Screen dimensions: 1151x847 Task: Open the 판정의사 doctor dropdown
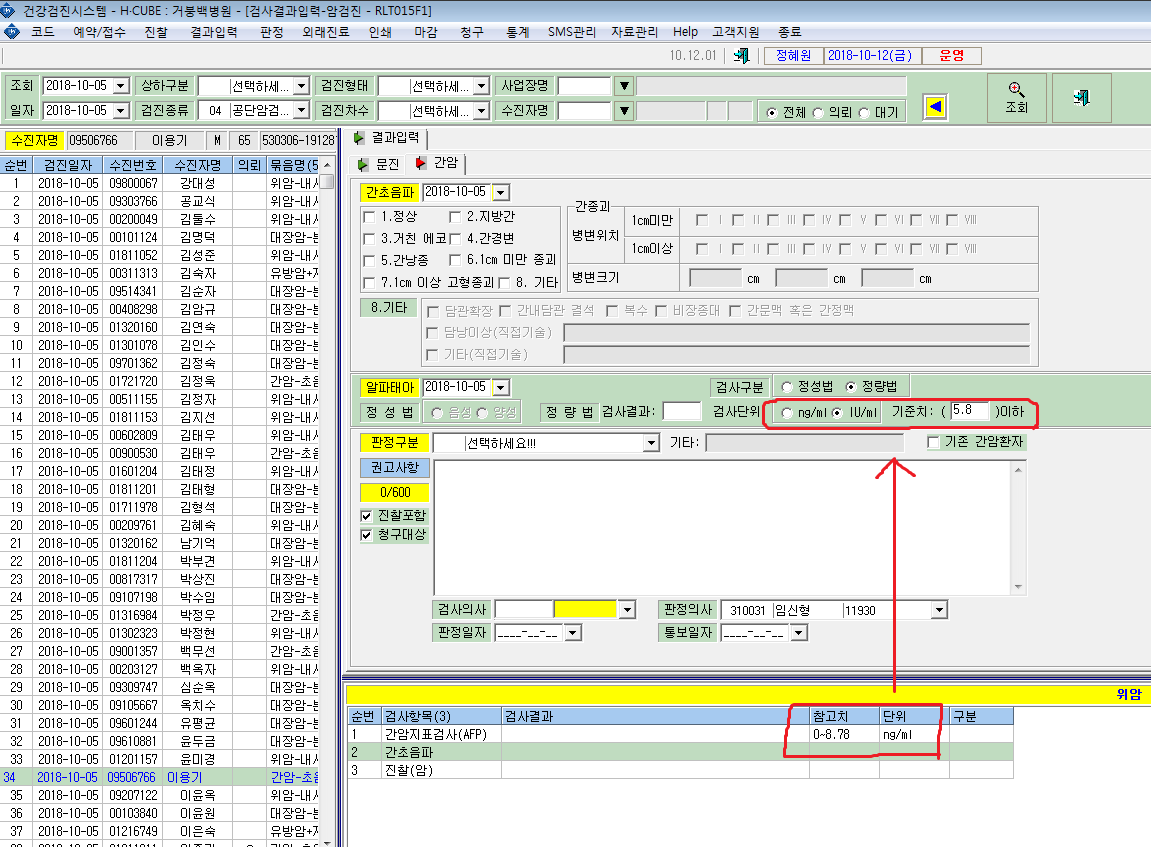[939, 610]
